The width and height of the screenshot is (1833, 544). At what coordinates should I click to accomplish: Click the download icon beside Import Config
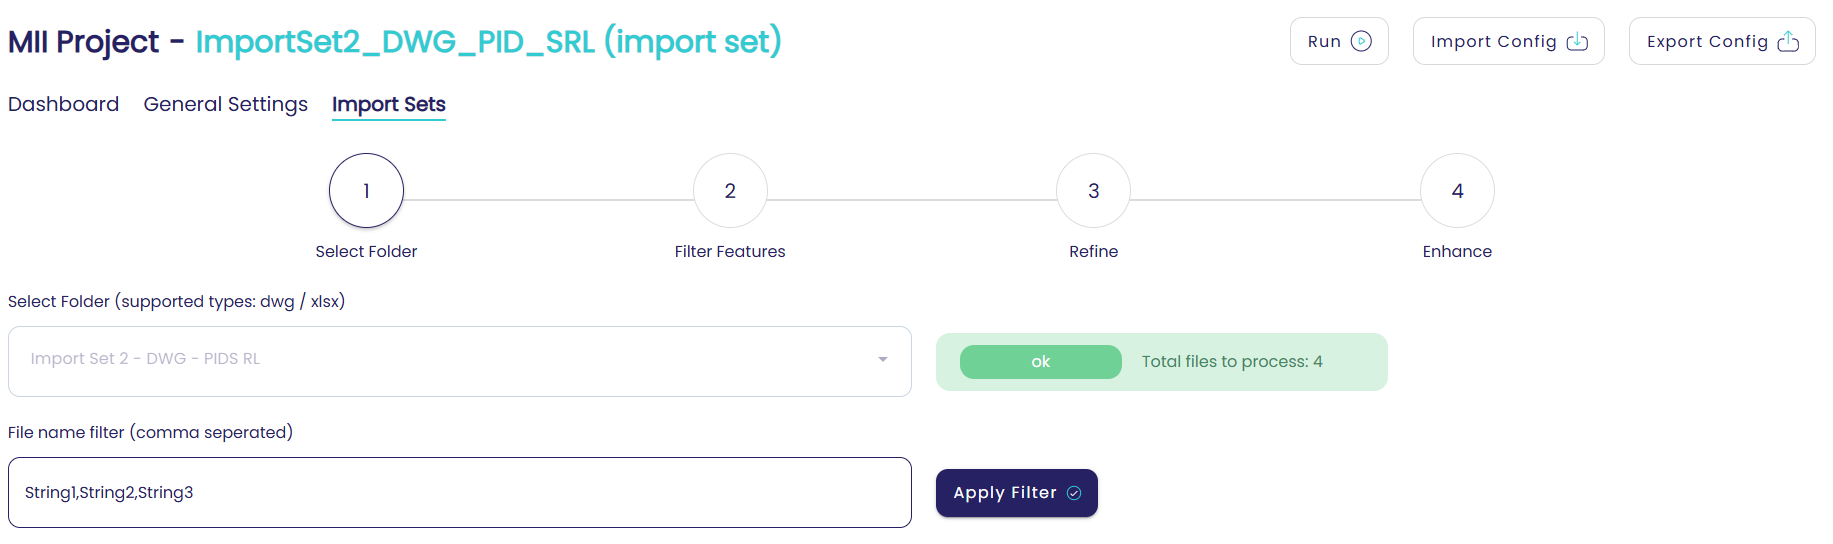point(1577,41)
